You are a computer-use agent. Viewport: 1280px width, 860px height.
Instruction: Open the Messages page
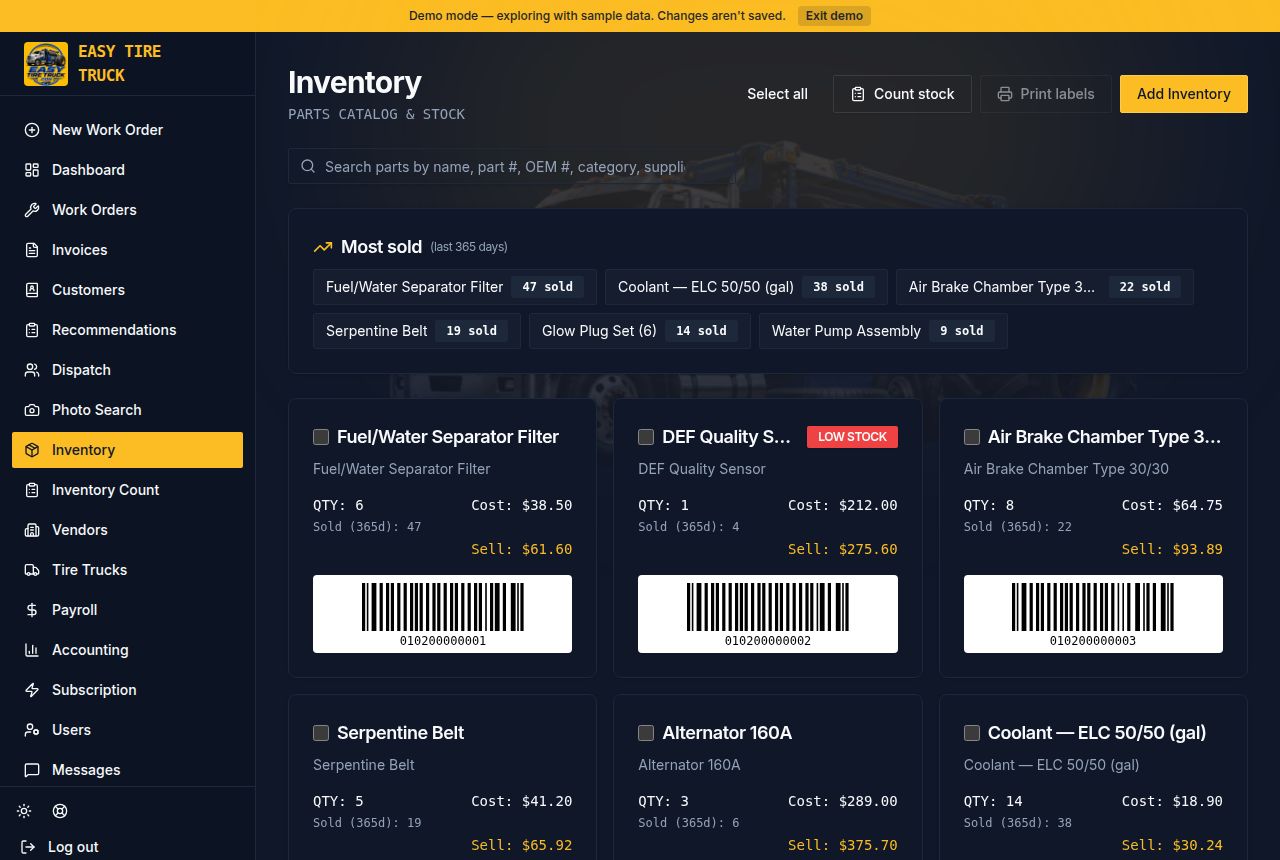[x=127, y=770]
